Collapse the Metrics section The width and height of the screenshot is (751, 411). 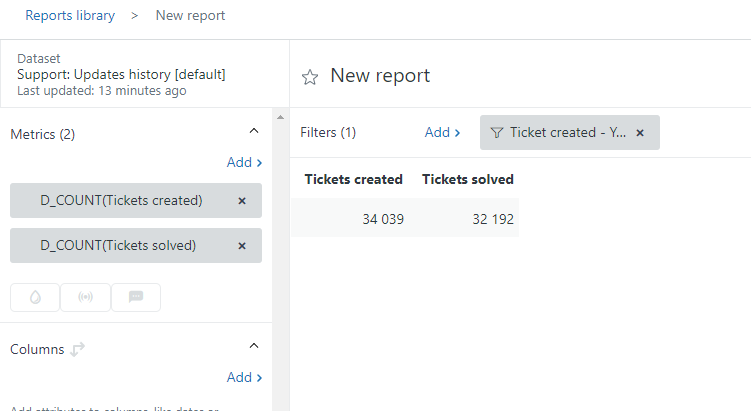click(253, 131)
